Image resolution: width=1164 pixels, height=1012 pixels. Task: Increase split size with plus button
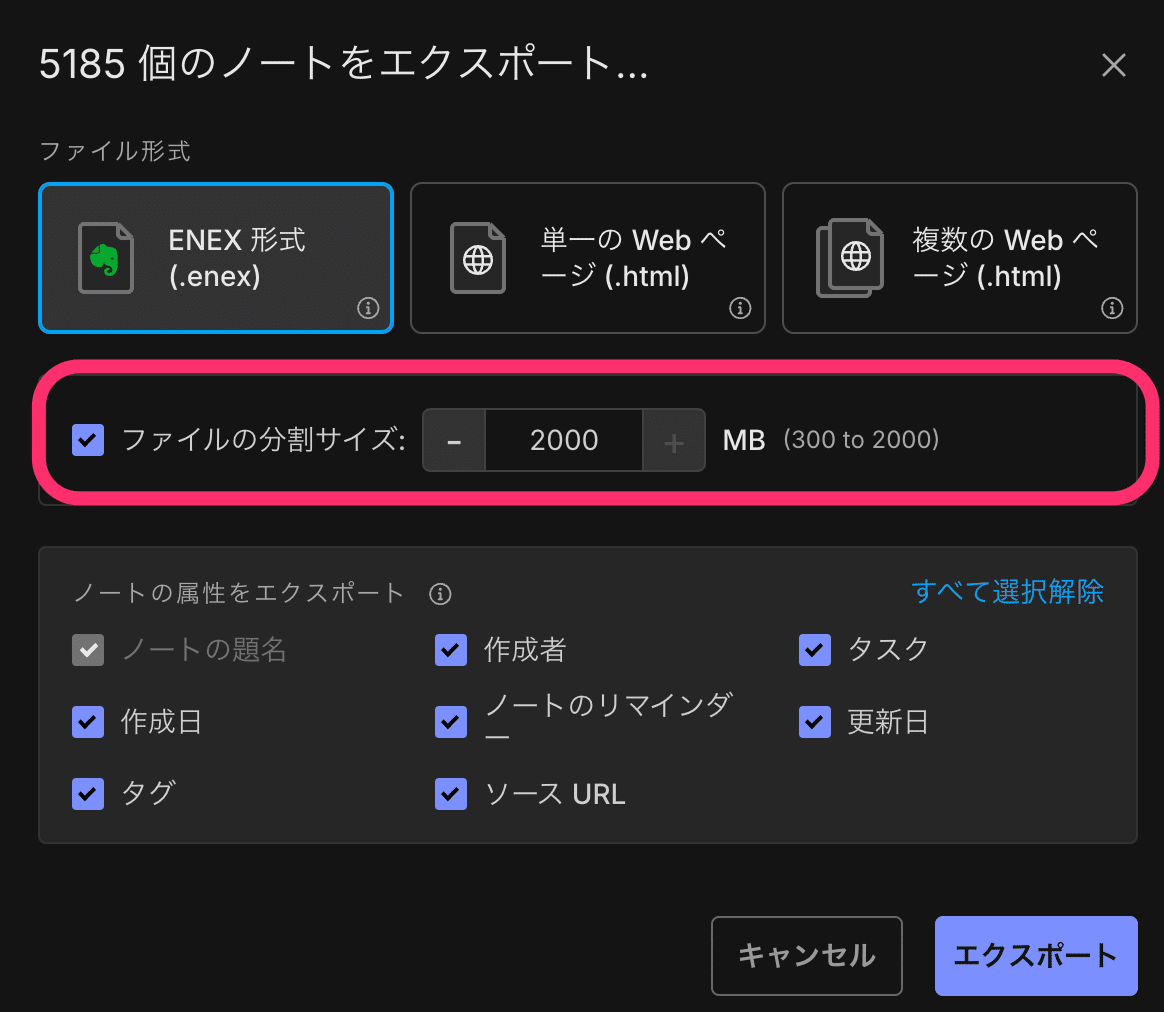pos(674,440)
